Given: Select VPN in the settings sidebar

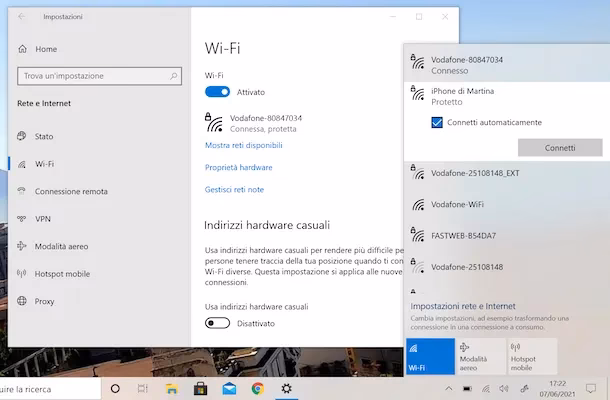Looking at the screenshot, I should pyautogui.click(x=42, y=218).
